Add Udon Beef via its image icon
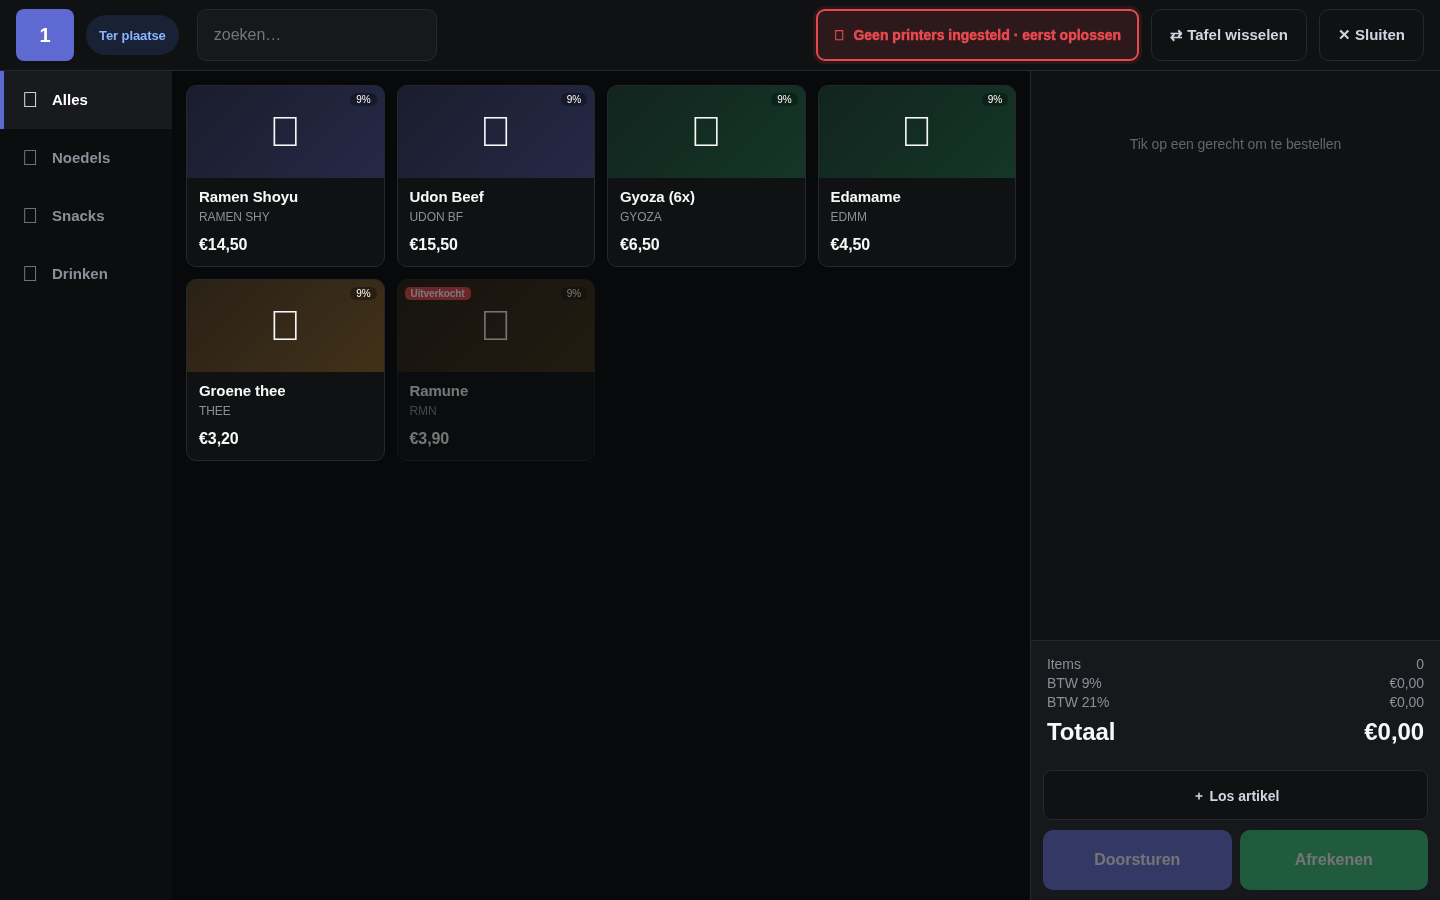1440x900 pixels. [496, 131]
